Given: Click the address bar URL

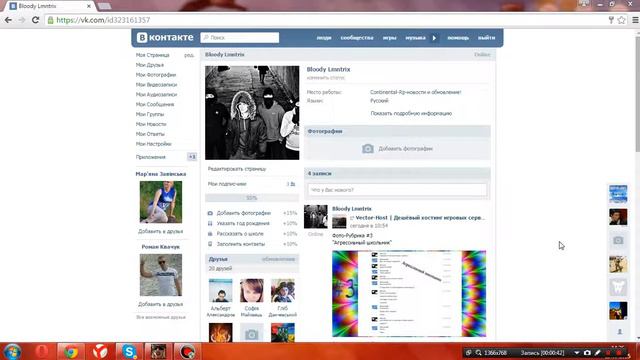Looking at the screenshot, I should [x=103, y=20].
